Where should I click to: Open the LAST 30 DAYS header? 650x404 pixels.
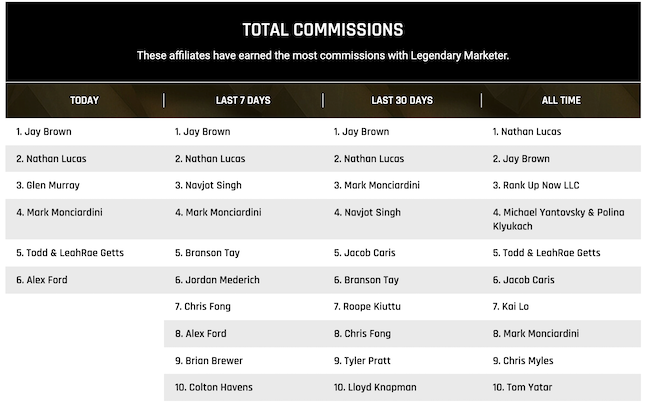pos(402,100)
